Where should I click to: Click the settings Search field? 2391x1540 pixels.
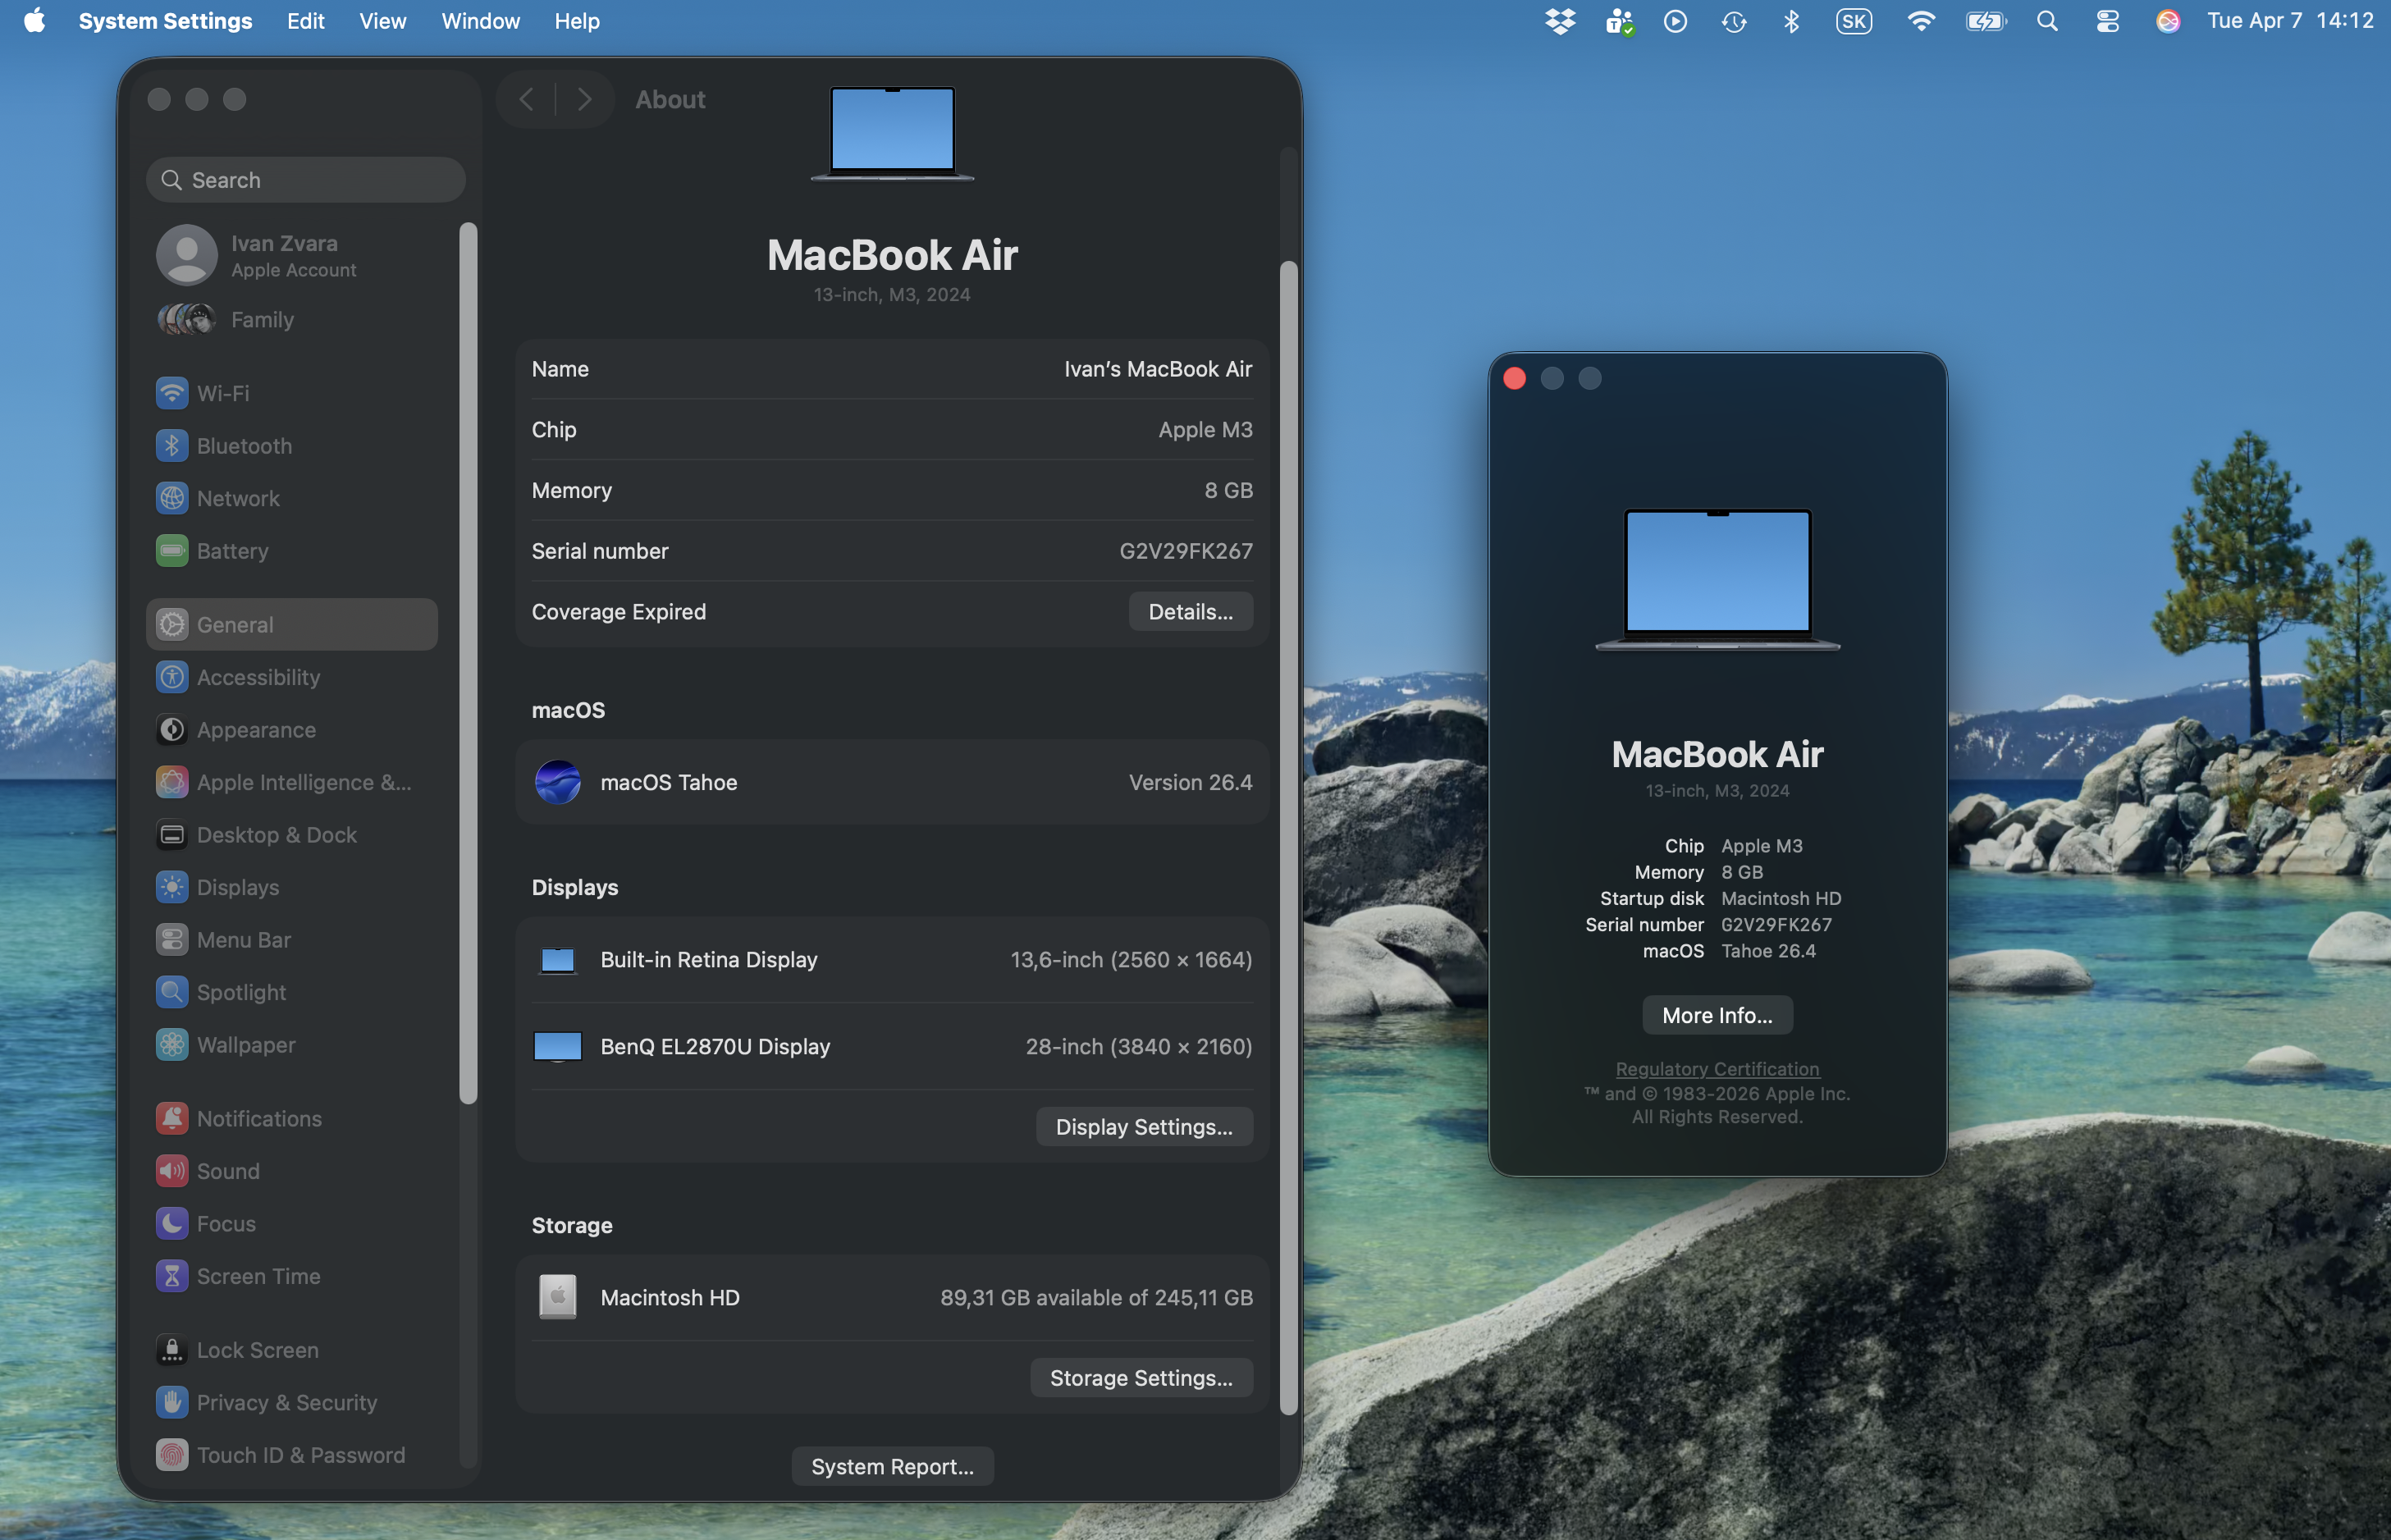[306, 180]
